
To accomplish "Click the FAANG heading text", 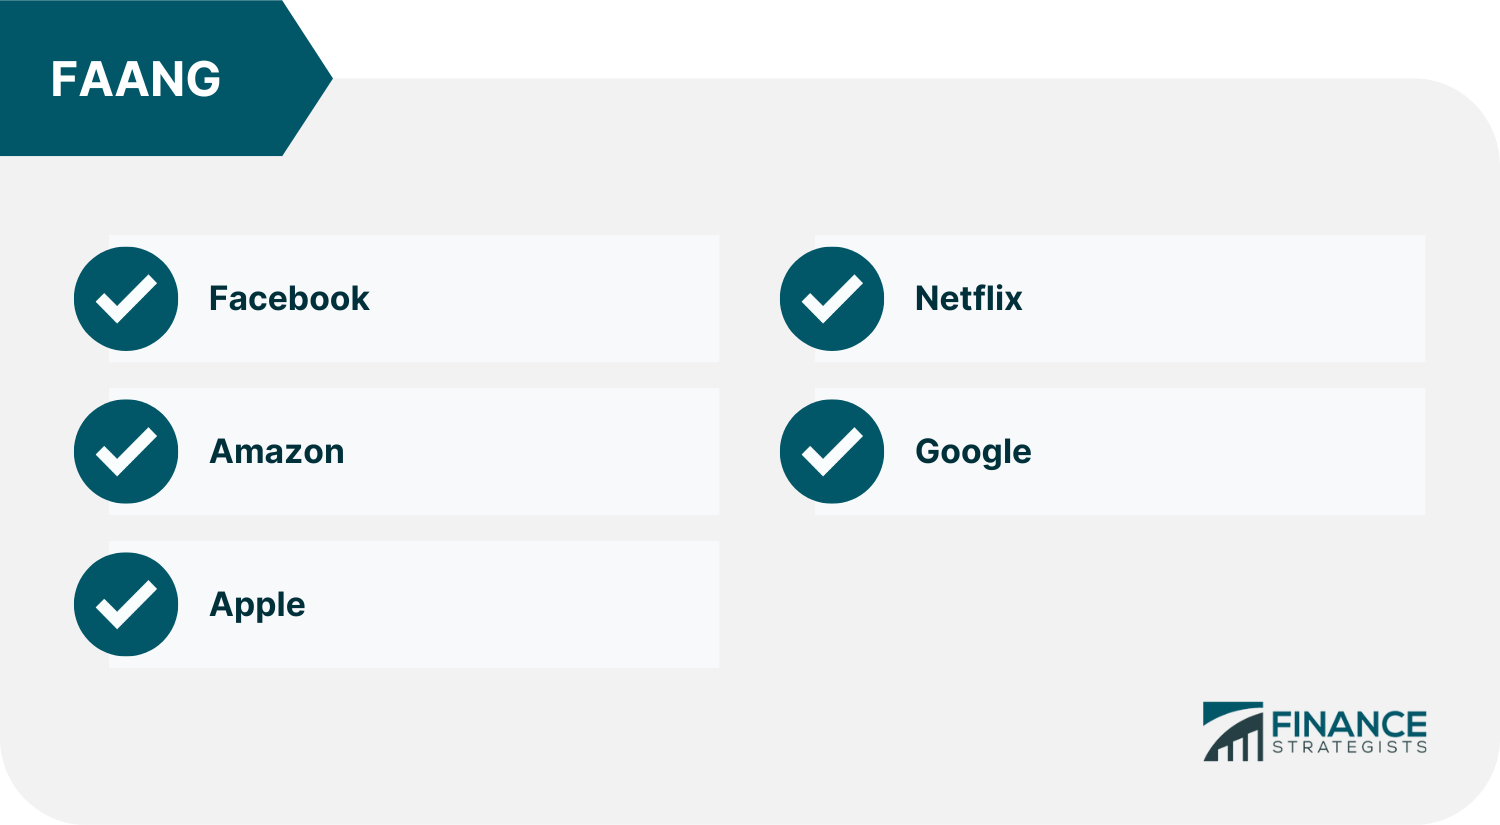I will [136, 79].
